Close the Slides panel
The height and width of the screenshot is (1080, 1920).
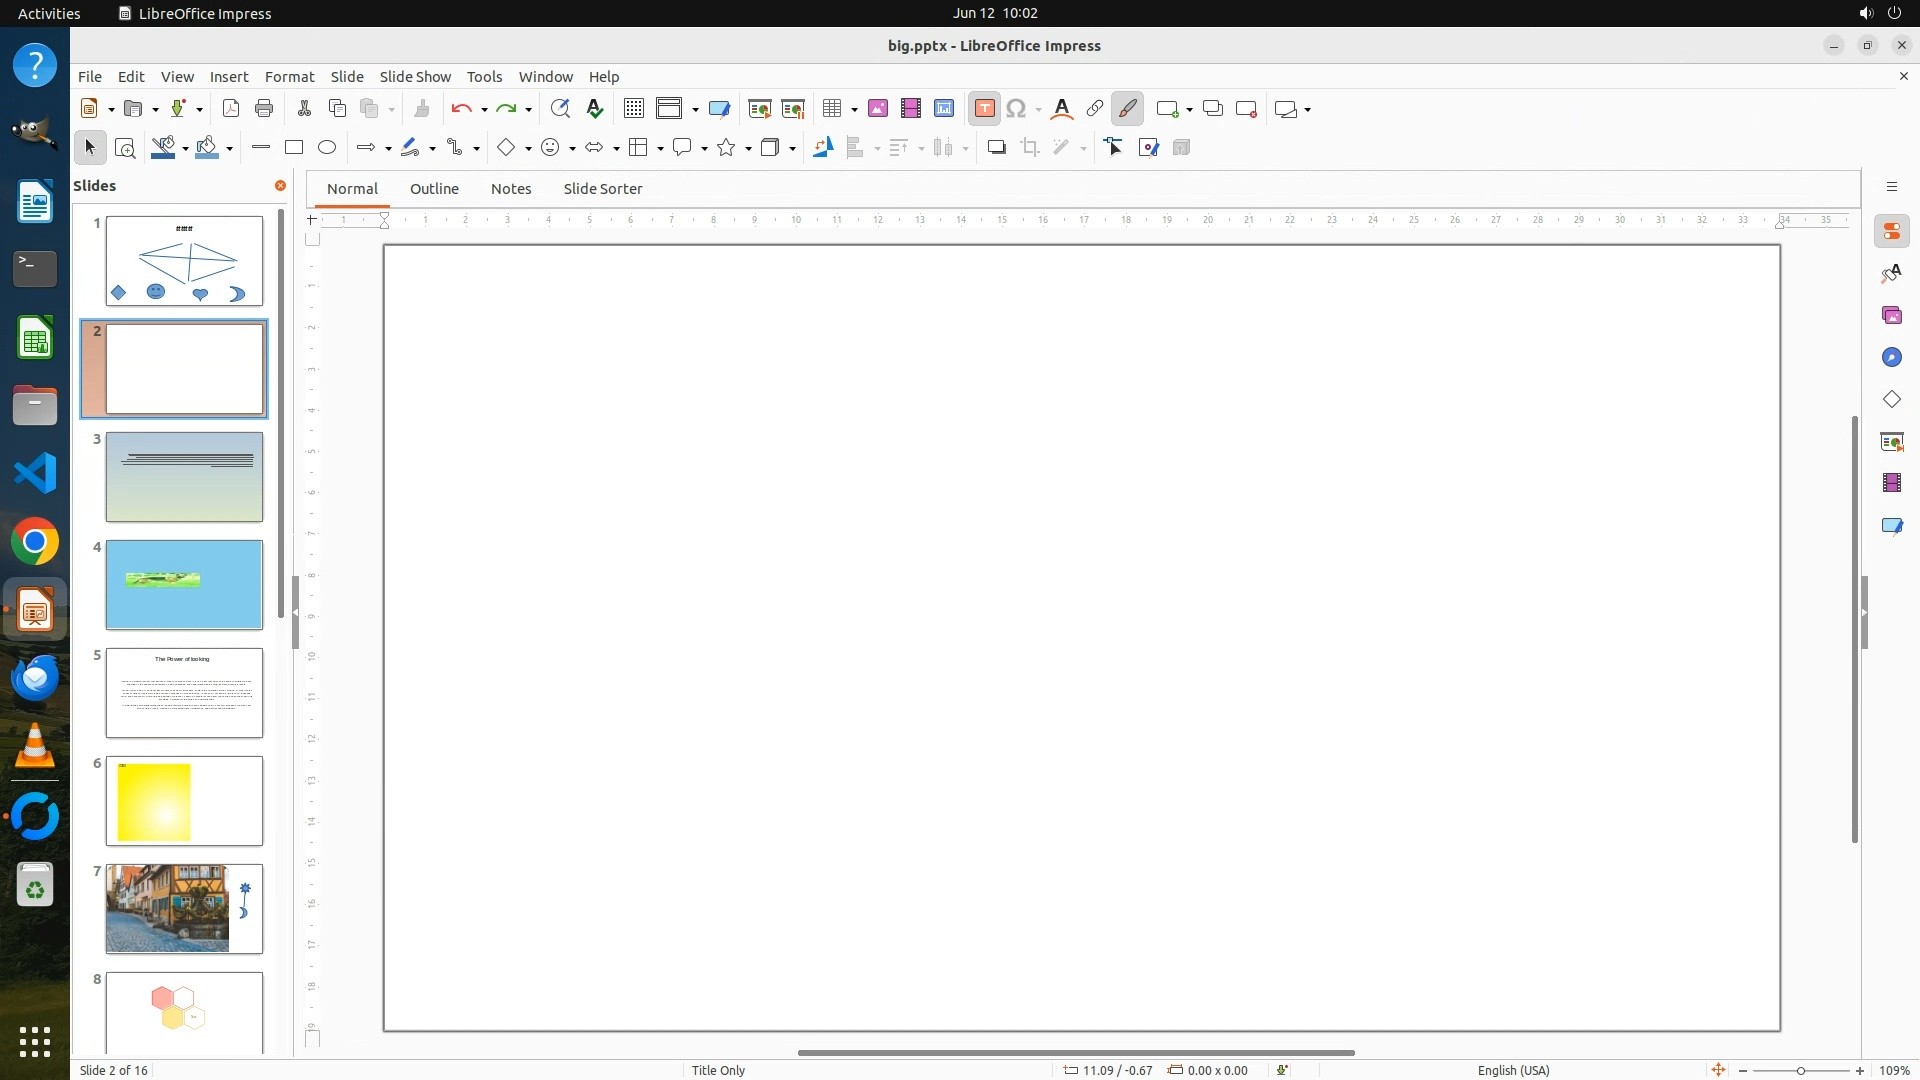pyautogui.click(x=280, y=186)
